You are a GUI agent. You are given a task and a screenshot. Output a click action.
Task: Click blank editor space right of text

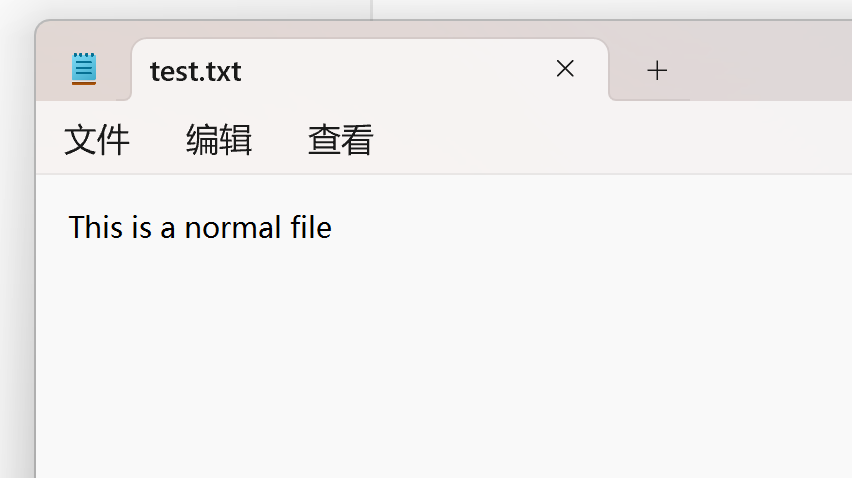click(x=592, y=227)
